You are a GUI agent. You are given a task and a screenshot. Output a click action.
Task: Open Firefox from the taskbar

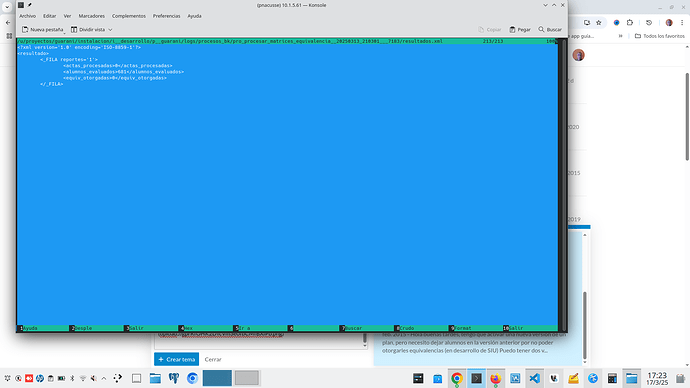tap(495, 378)
